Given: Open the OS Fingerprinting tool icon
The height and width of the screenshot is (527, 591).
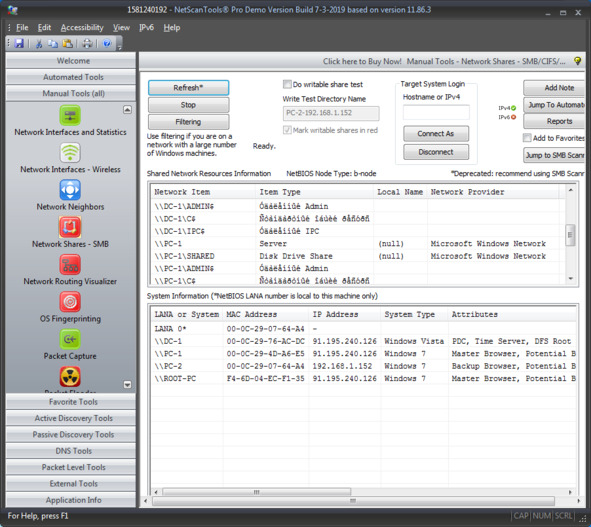Looking at the screenshot, I should [x=70, y=302].
